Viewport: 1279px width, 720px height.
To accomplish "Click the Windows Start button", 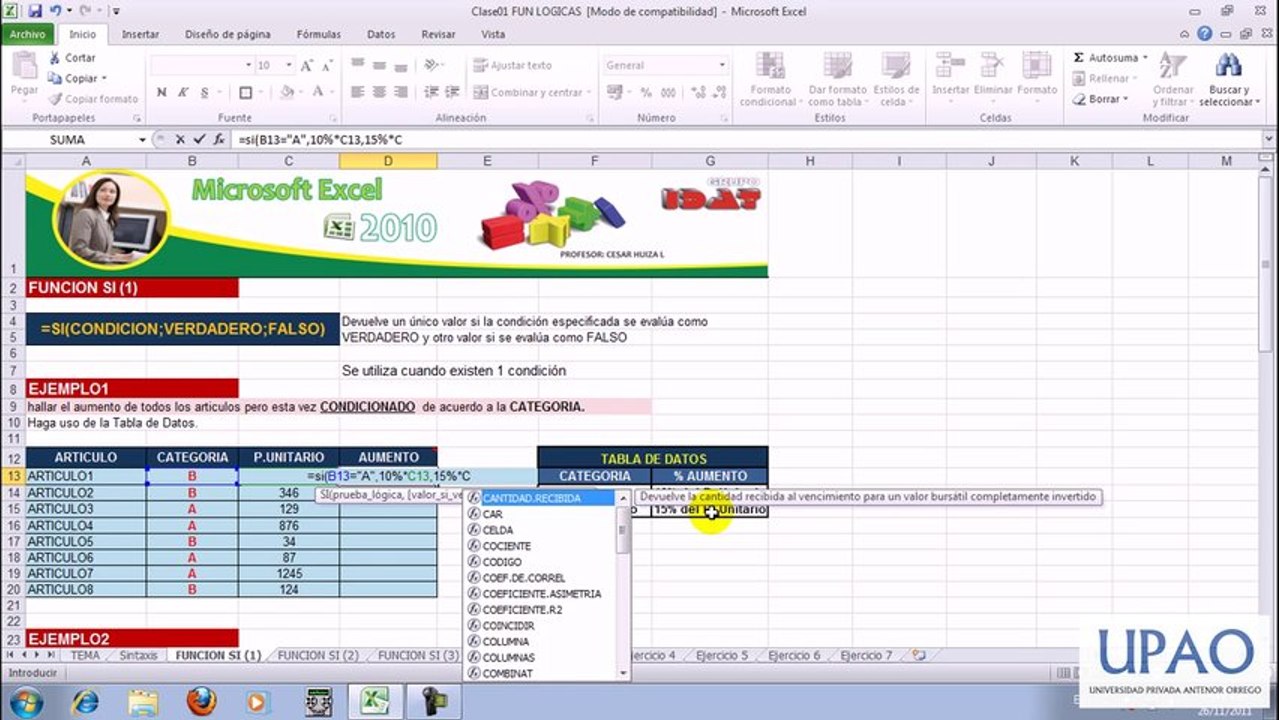I will click(x=24, y=701).
